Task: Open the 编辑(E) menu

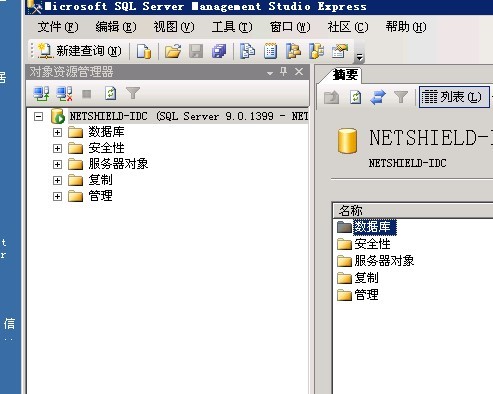Action: [x=116, y=27]
